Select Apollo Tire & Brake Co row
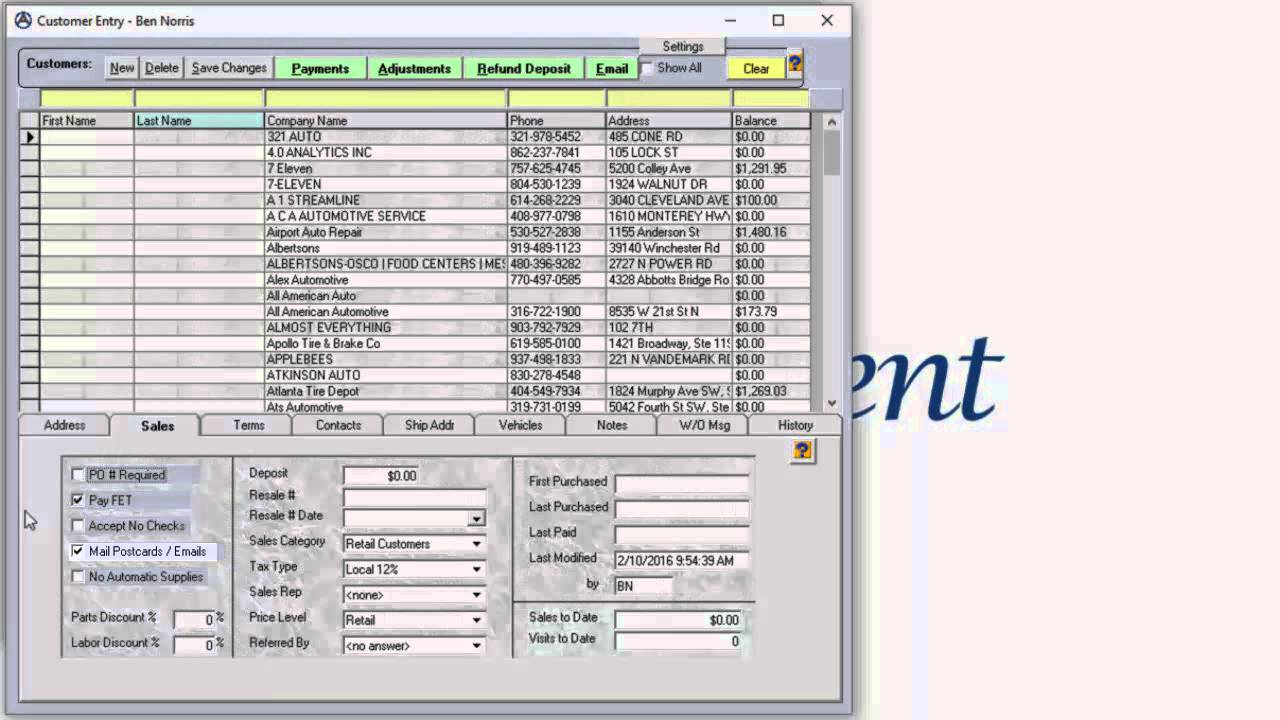The height and width of the screenshot is (720, 1280). [x=415, y=344]
